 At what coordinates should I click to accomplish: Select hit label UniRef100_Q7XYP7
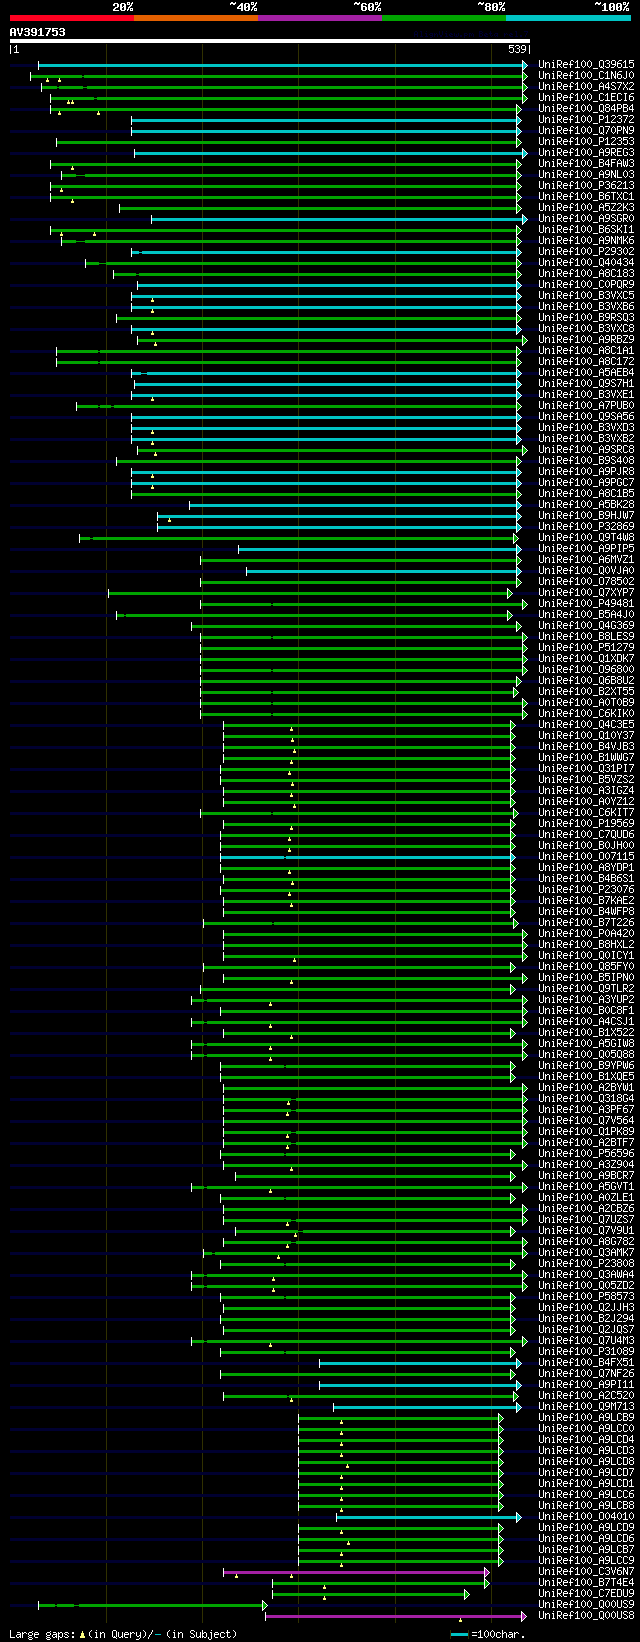[x=586, y=592]
